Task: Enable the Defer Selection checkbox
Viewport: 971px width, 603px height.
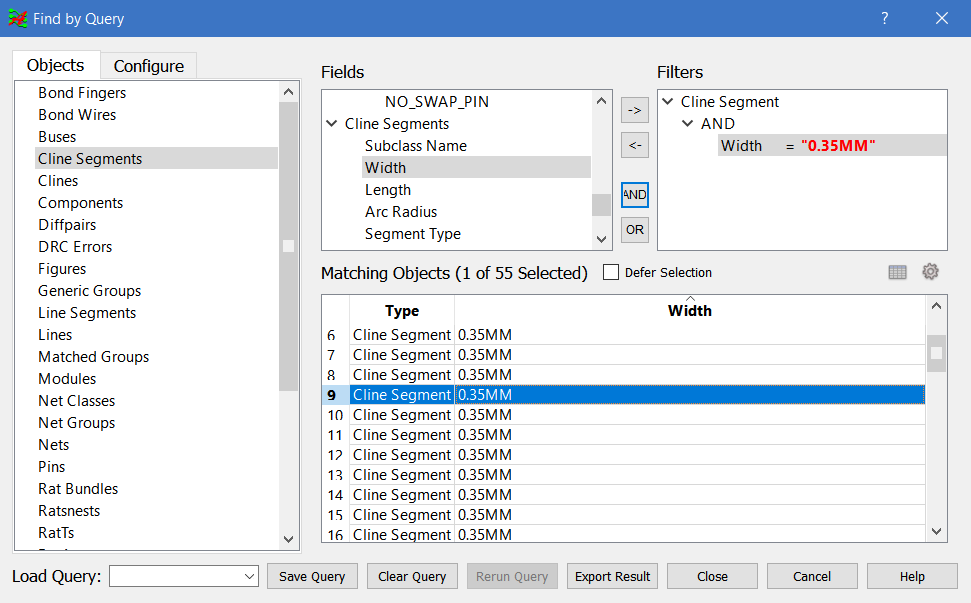Action: click(612, 273)
